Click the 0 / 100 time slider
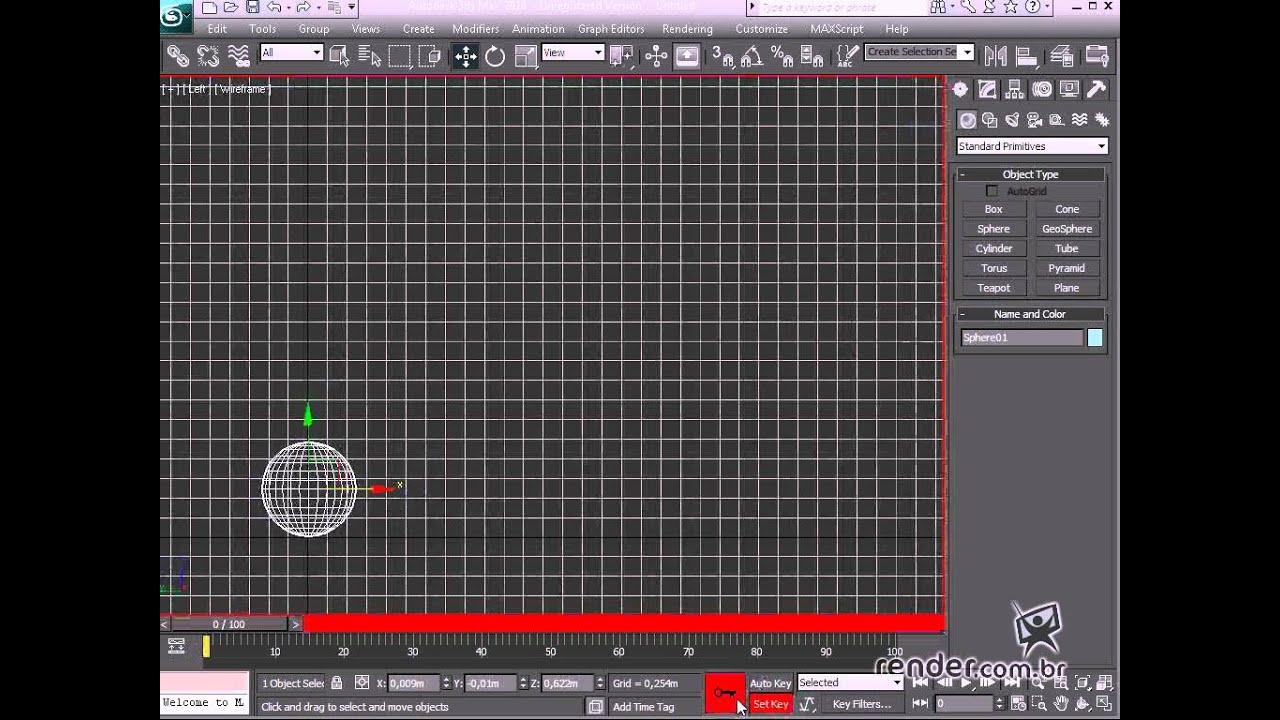Image resolution: width=1280 pixels, height=720 pixels. point(229,624)
